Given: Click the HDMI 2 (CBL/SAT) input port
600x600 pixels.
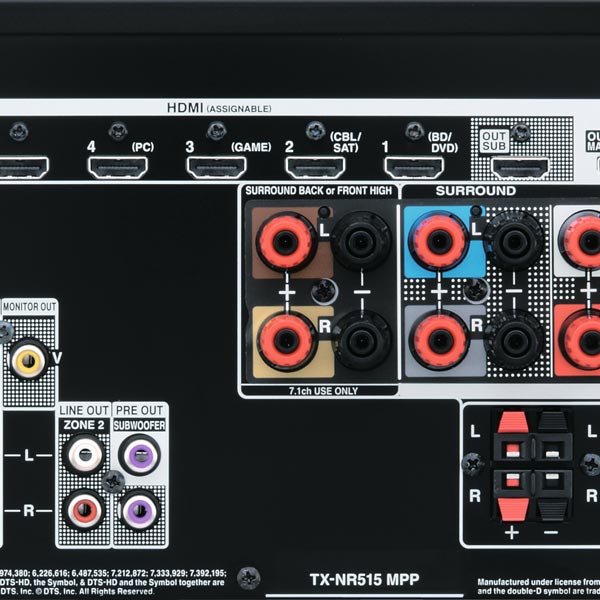Looking at the screenshot, I should click(x=315, y=168).
